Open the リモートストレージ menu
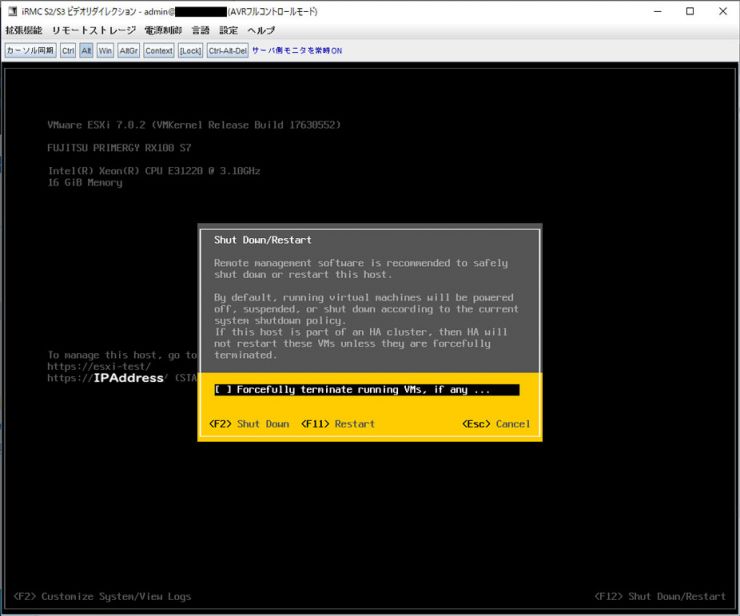 coord(94,31)
